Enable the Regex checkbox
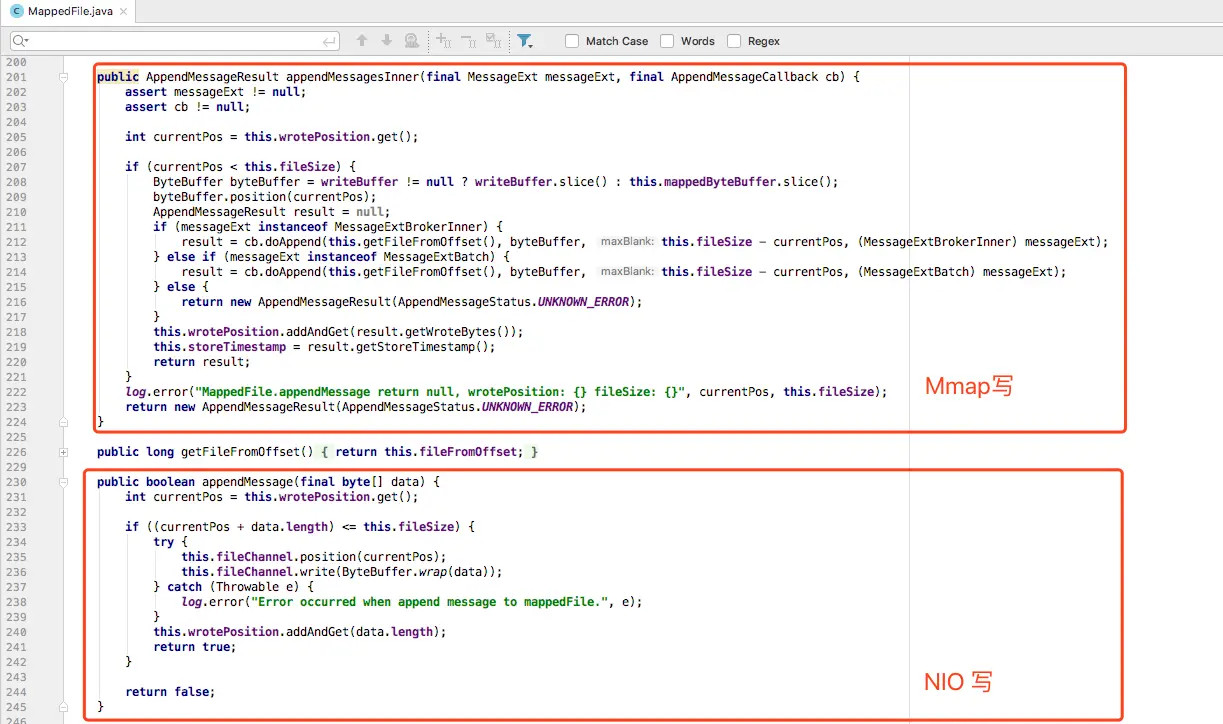Screen dimensions: 1223x724 (734, 41)
